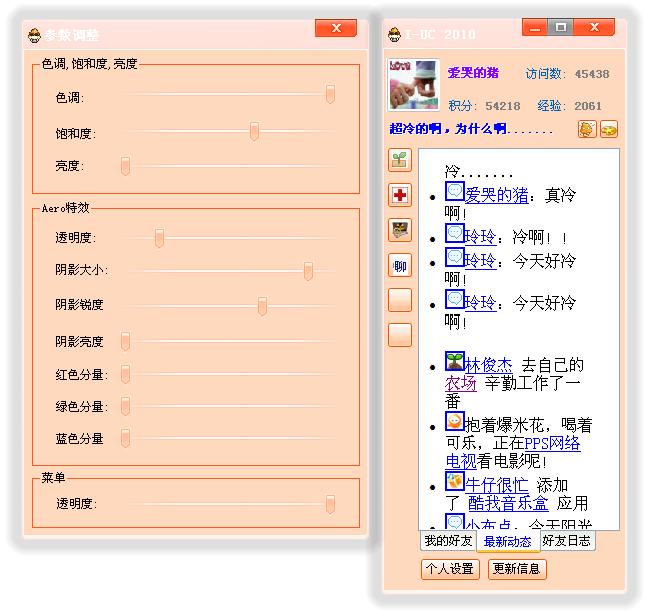
Task: Switch to the 我的好友 tab
Action: (448, 540)
